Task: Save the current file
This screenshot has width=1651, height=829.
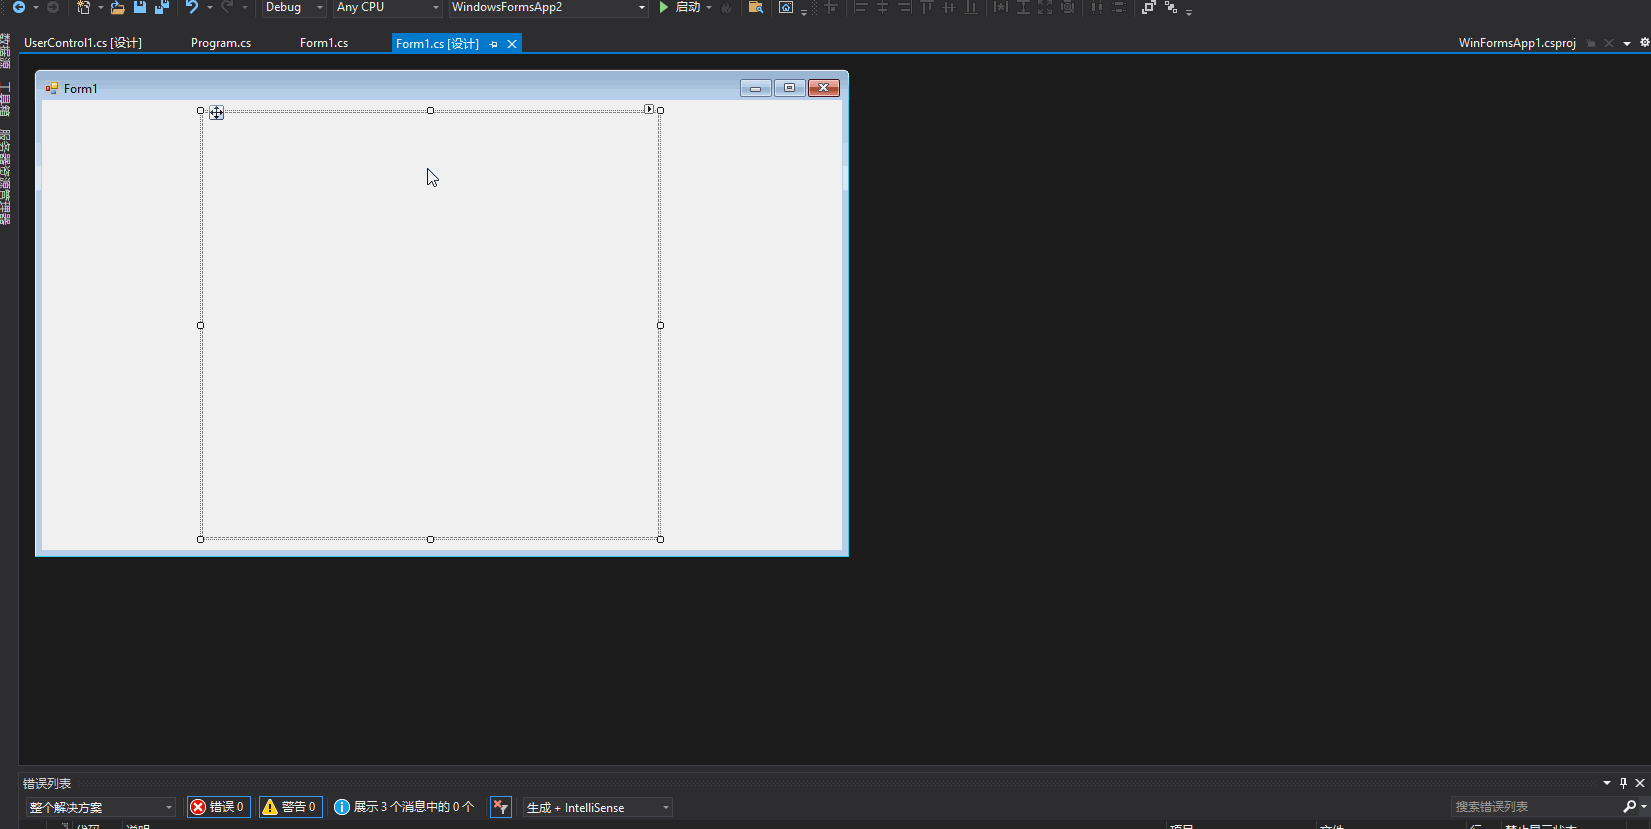Action: 140,7
